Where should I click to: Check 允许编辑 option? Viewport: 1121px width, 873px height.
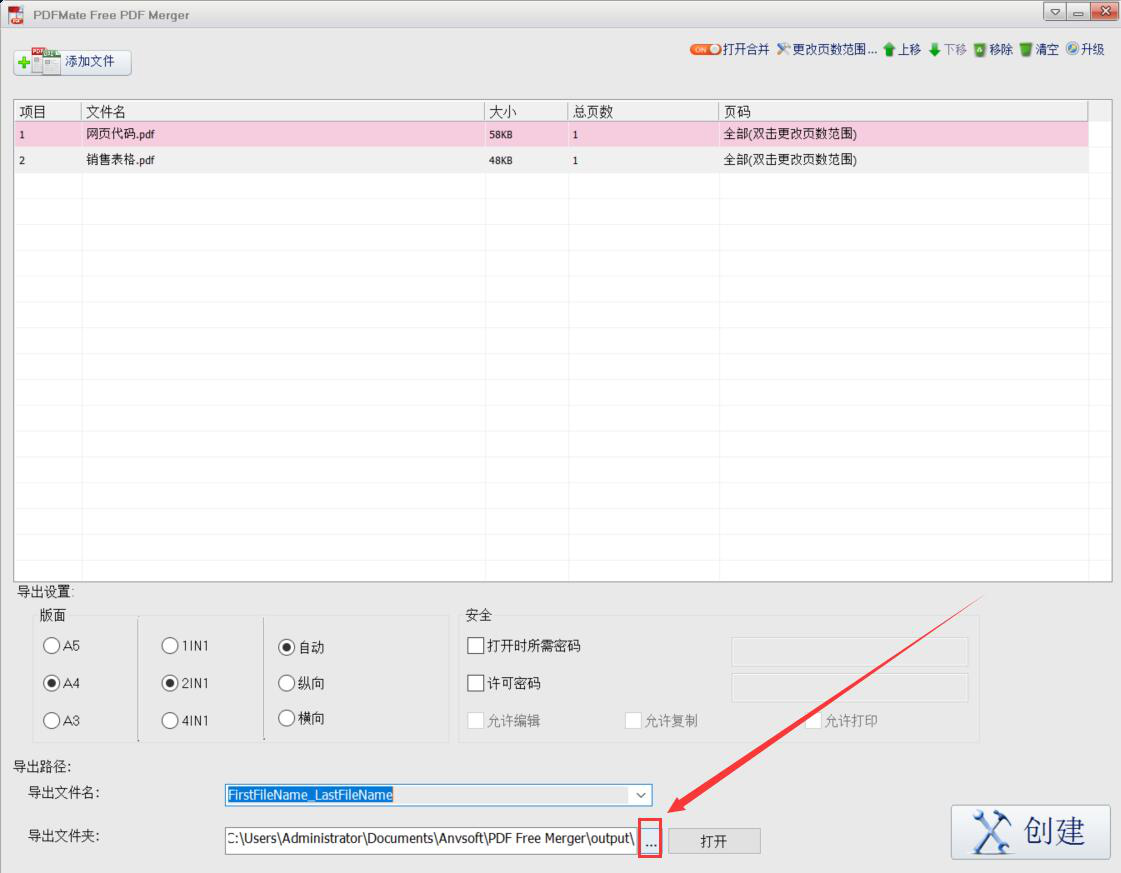click(x=475, y=721)
